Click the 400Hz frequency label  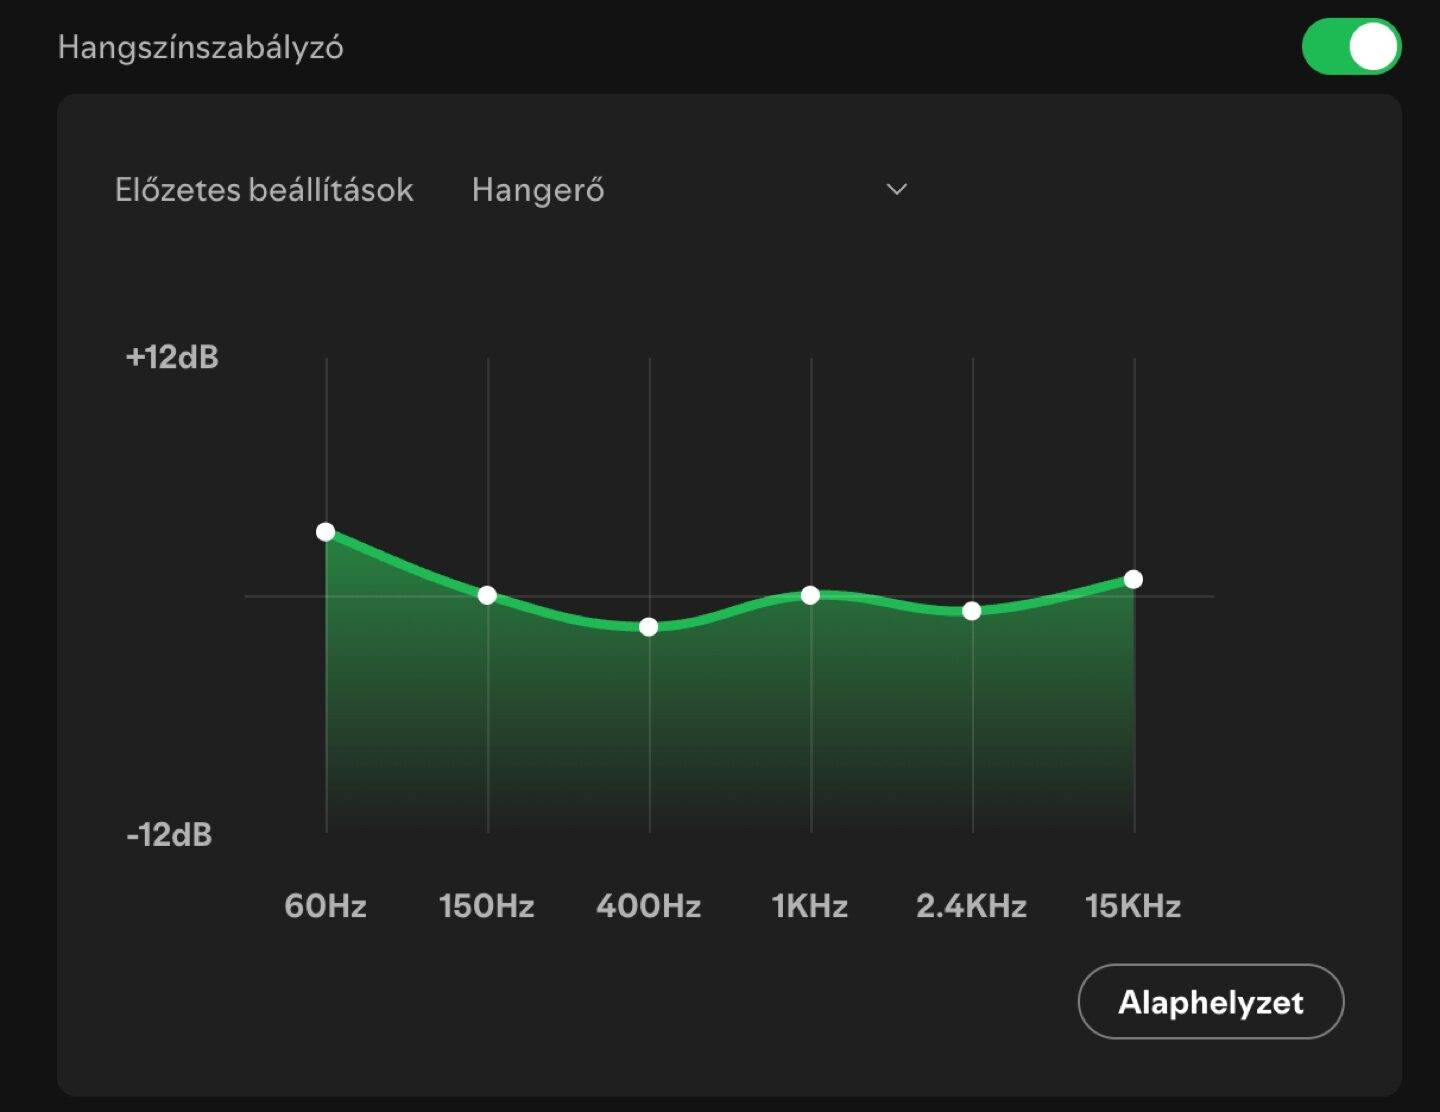point(649,906)
